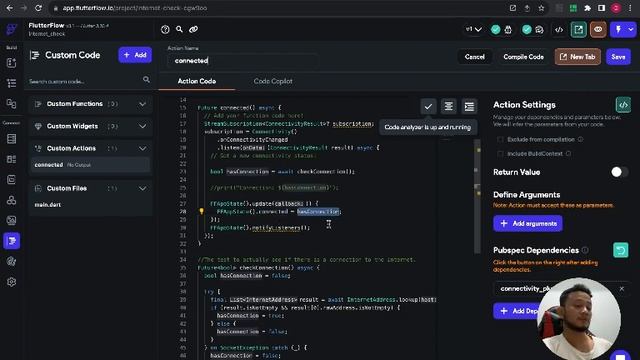This screenshot has height=360, width=640.
Task: Tick Exclude from compilation checkbox
Action: (x=500, y=140)
